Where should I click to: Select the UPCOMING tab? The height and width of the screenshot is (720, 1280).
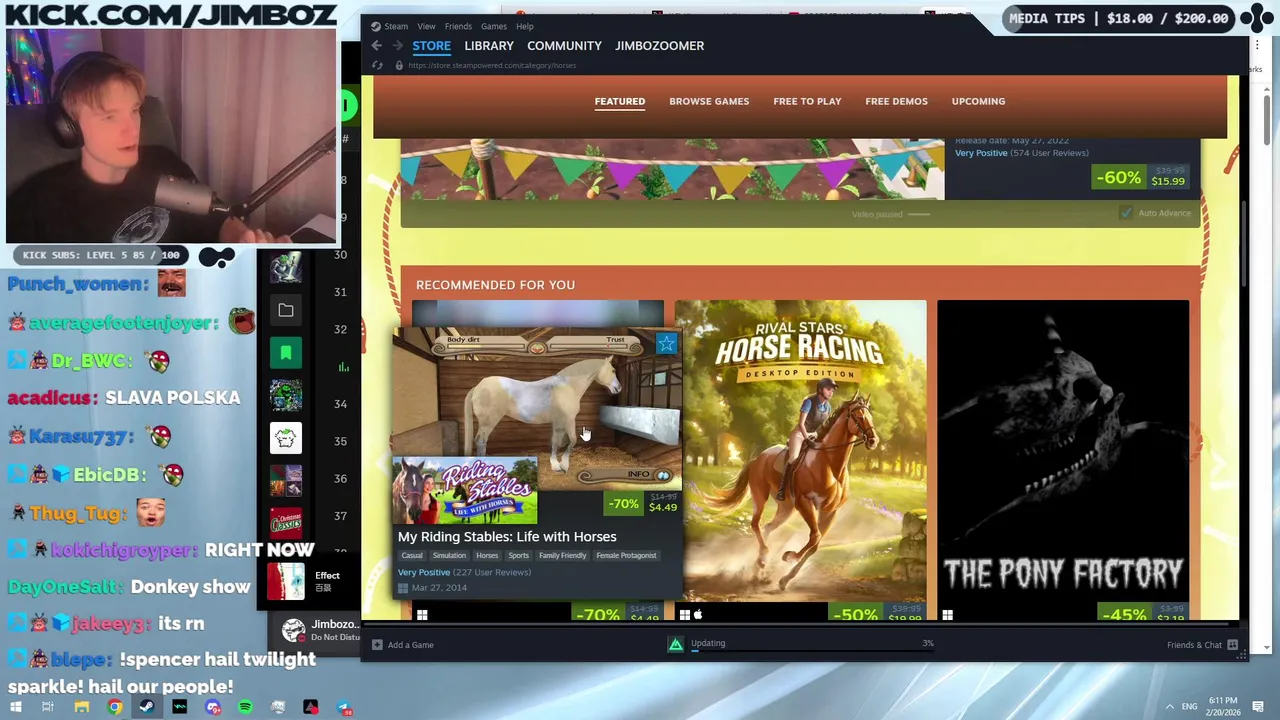click(978, 101)
